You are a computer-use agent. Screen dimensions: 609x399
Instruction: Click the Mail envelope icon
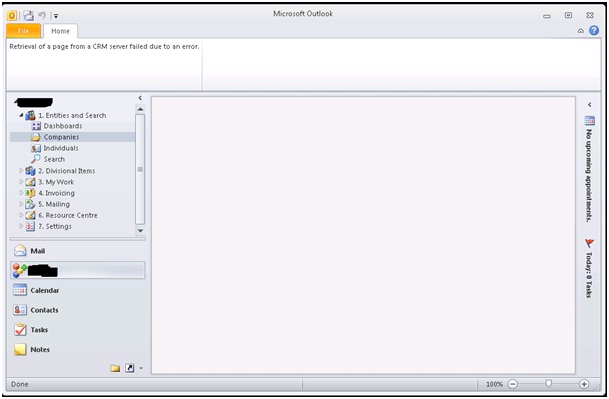[x=20, y=251]
